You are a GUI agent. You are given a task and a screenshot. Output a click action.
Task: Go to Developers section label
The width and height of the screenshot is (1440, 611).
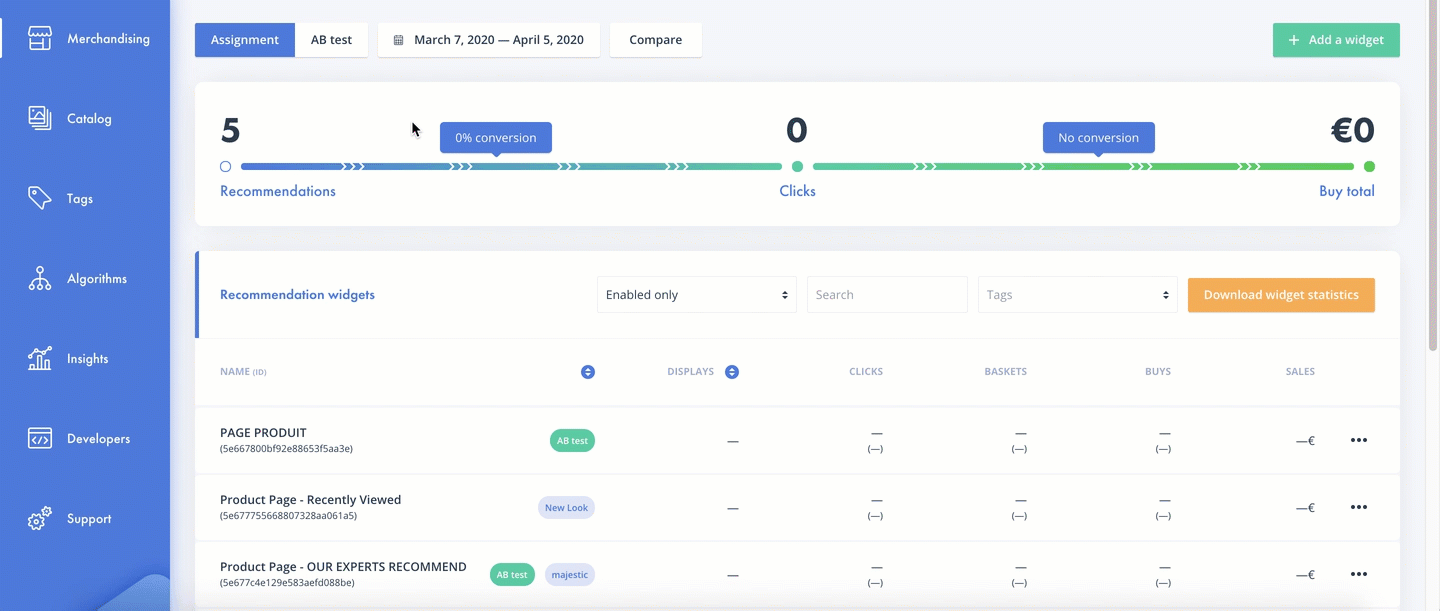tap(98, 438)
